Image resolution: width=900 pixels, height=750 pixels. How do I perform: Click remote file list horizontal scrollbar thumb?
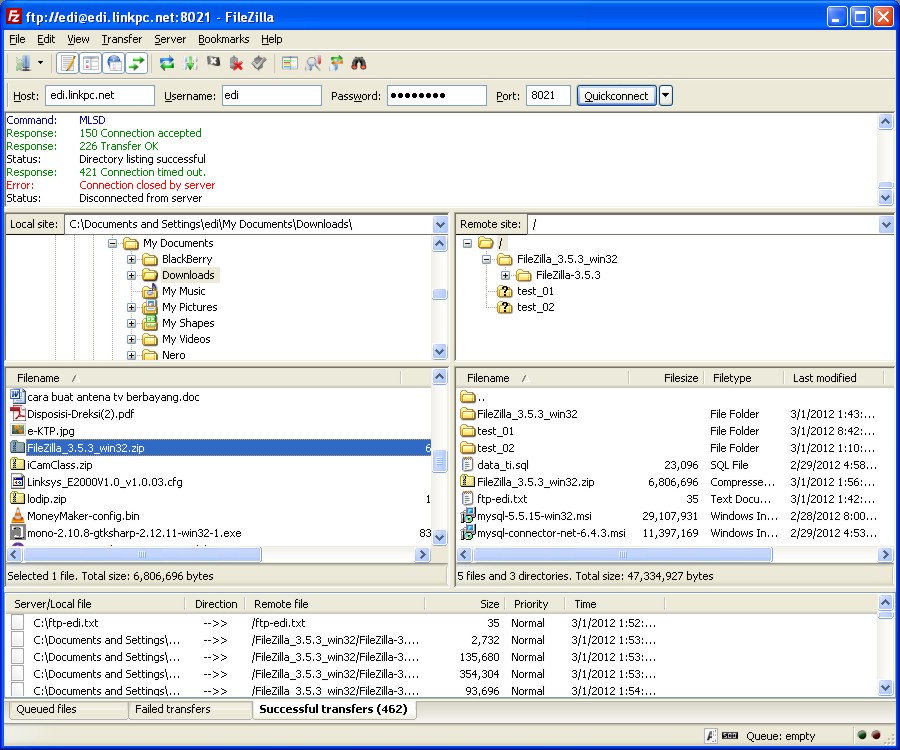pyautogui.click(x=623, y=554)
